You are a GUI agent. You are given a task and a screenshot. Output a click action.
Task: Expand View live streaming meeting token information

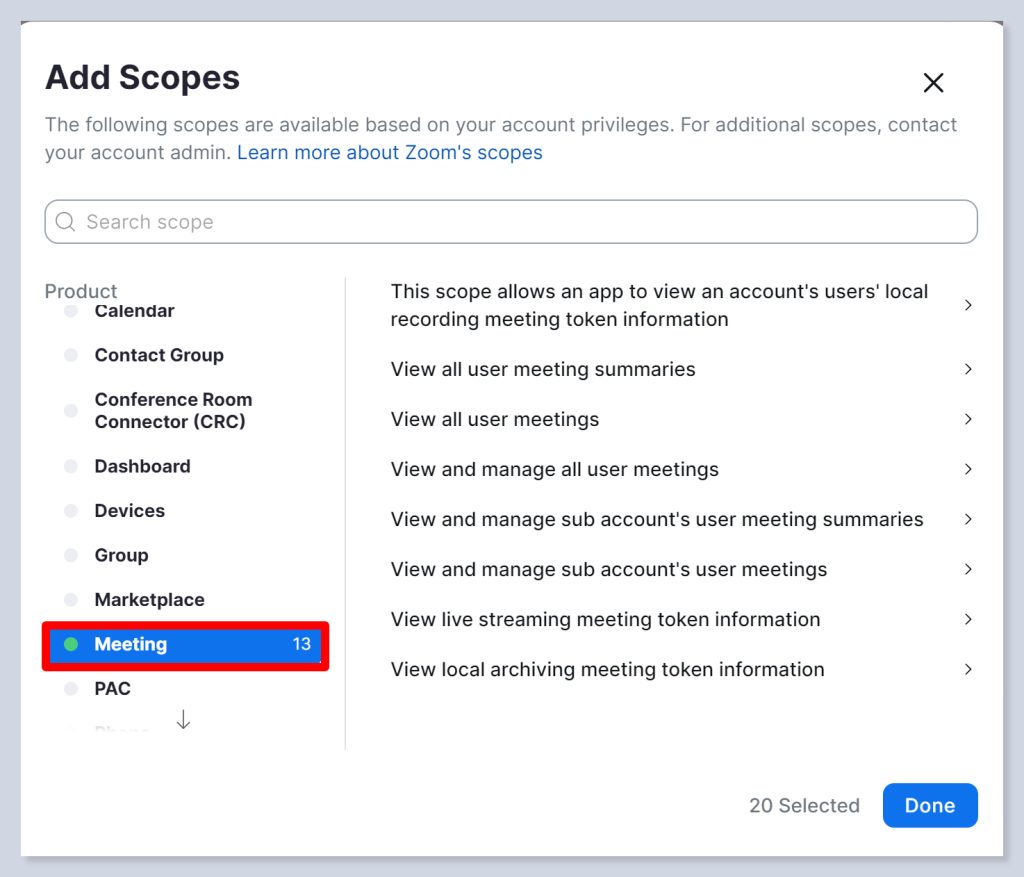(967, 619)
